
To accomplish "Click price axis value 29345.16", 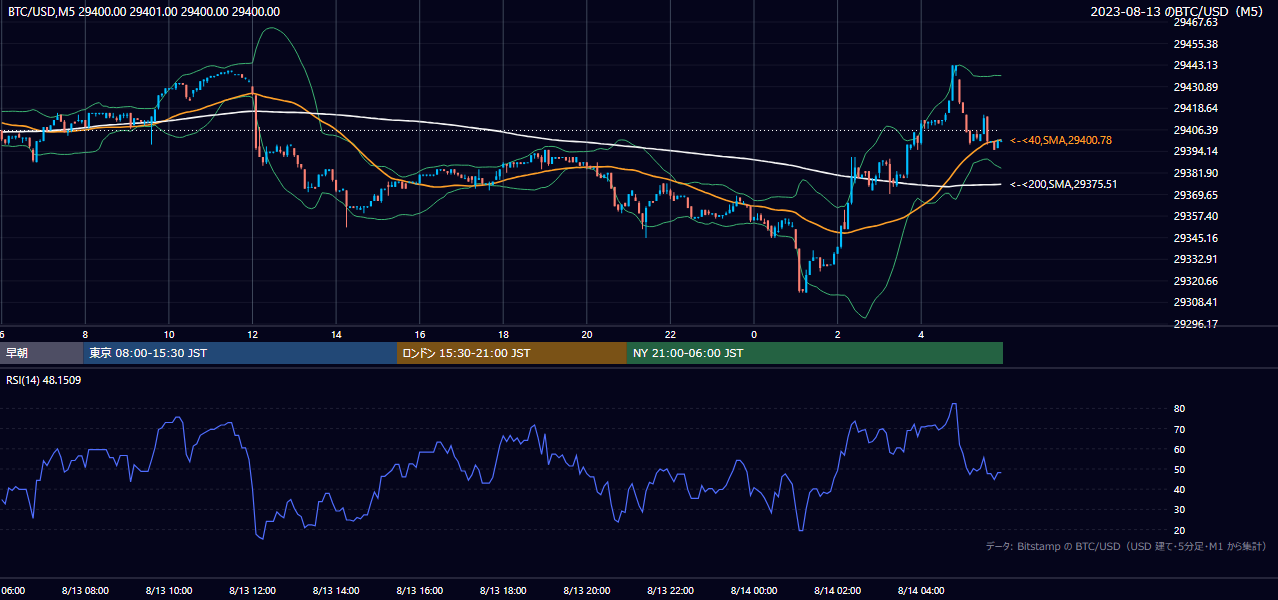I will point(1195,238).
